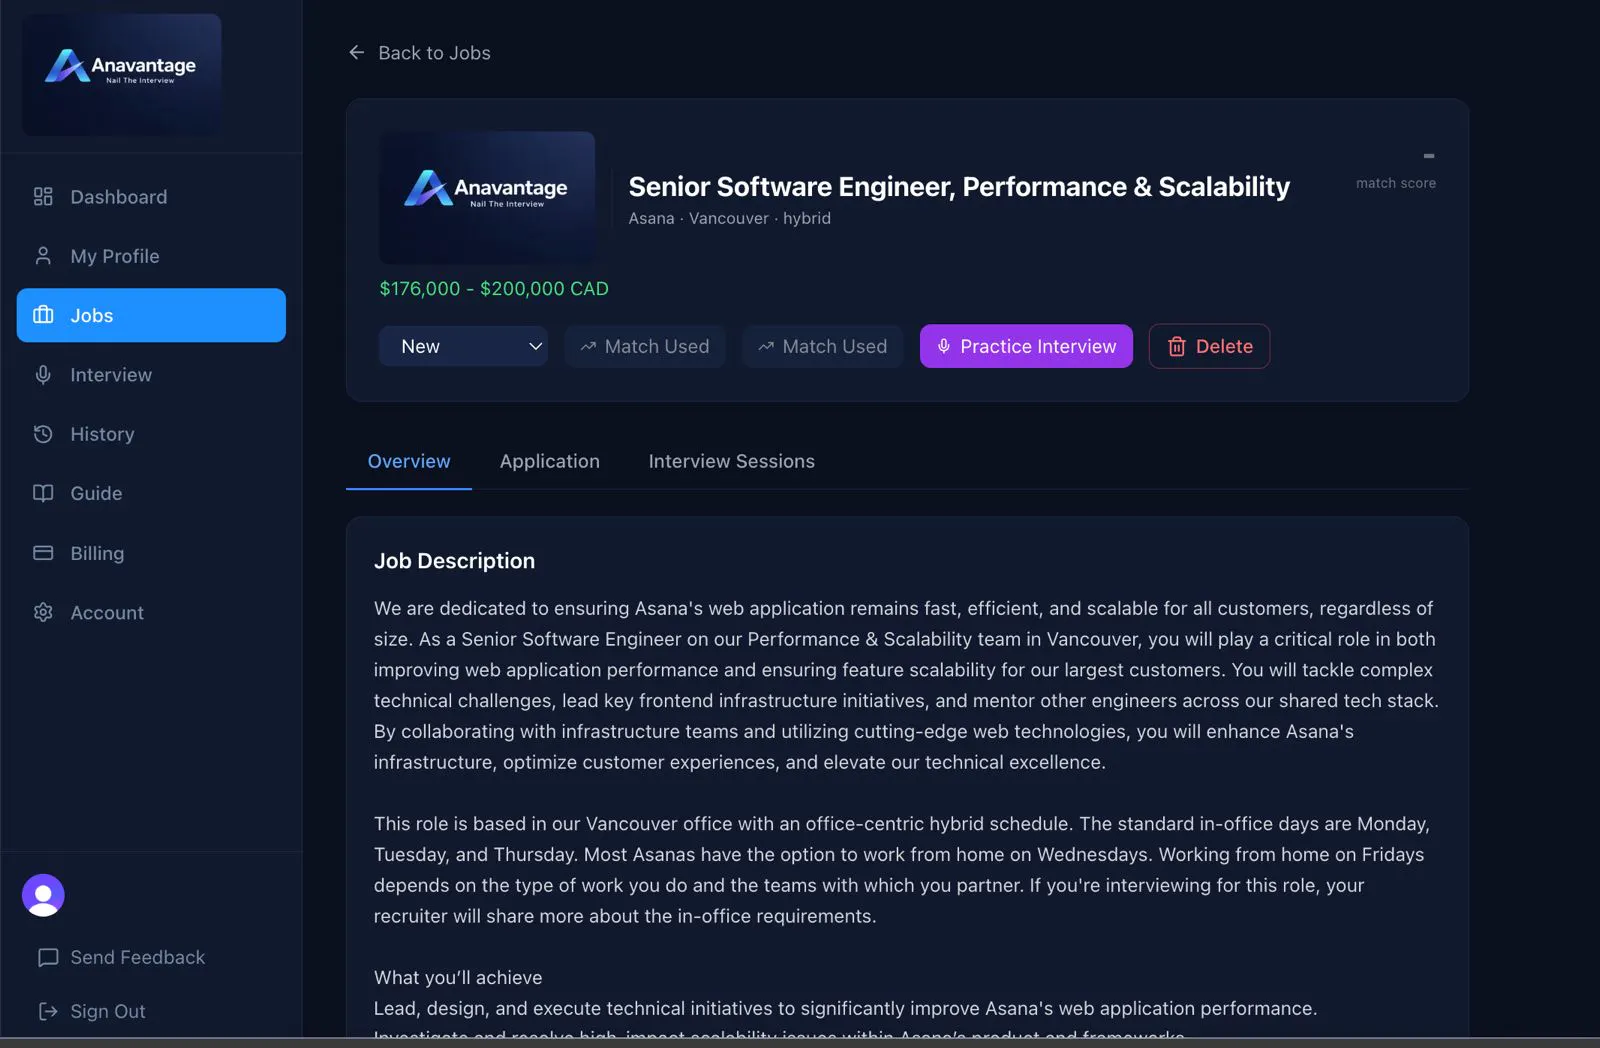Click the History clock icon

43,434
